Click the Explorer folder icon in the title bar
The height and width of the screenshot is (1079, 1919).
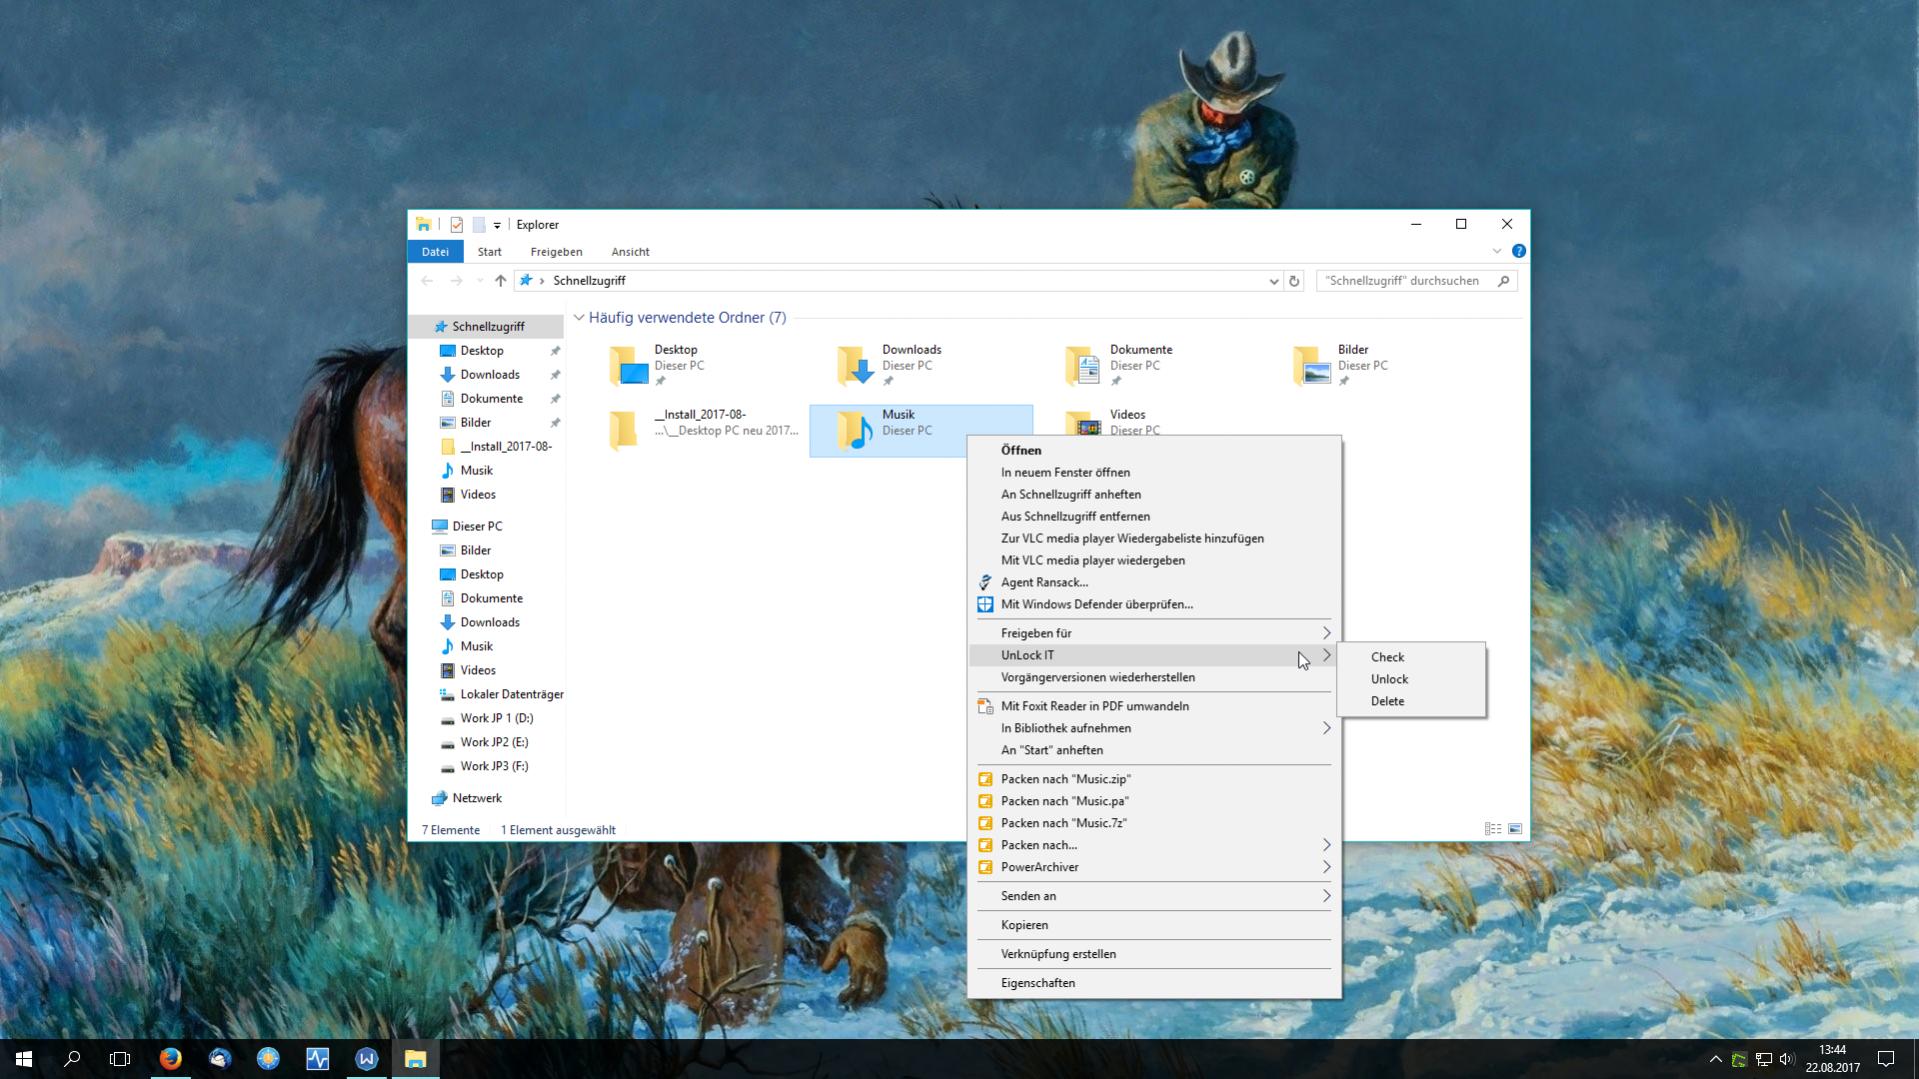(424, 225)
